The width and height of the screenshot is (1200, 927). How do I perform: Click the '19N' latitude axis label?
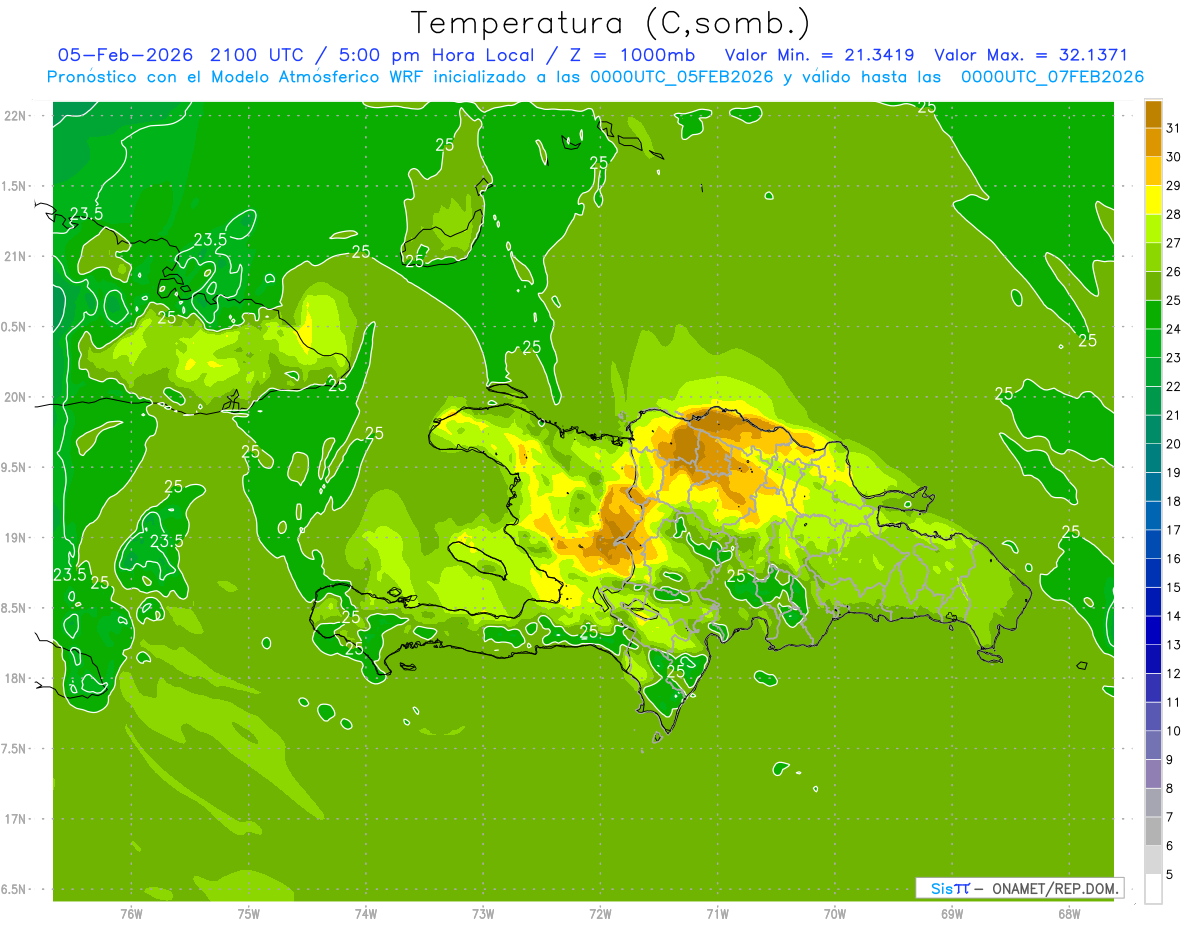tap(15, 538)
